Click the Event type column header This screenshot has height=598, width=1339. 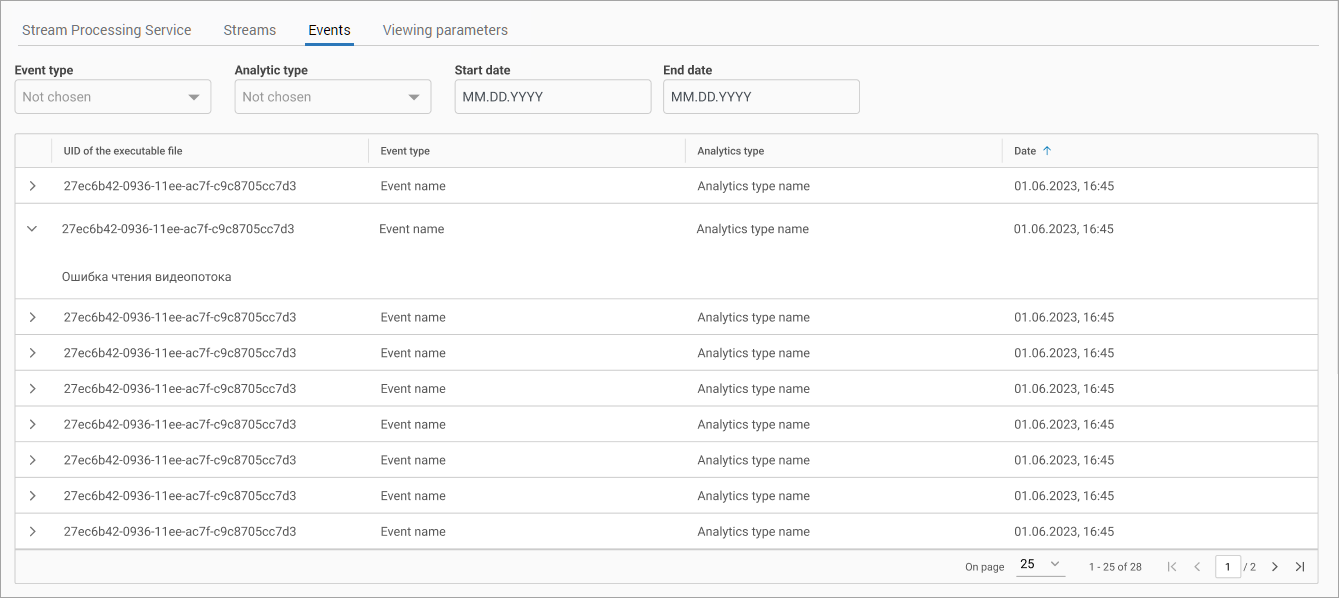pyautogui.click(x=405, y=151)
